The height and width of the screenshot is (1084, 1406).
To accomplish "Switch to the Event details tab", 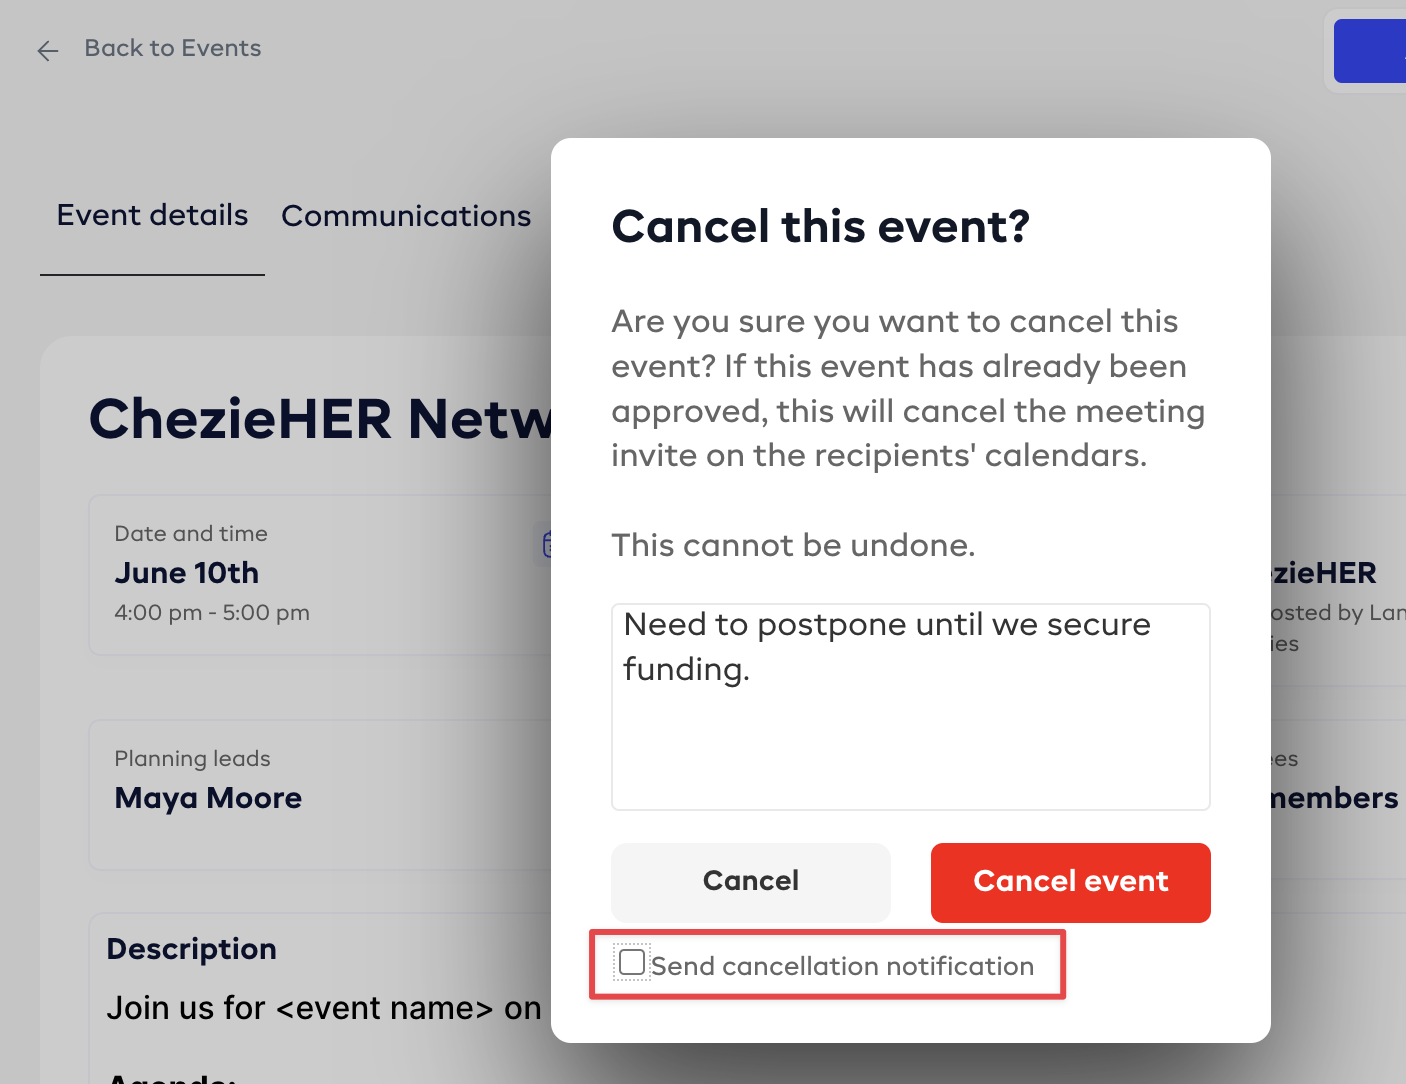I will 152,215.
